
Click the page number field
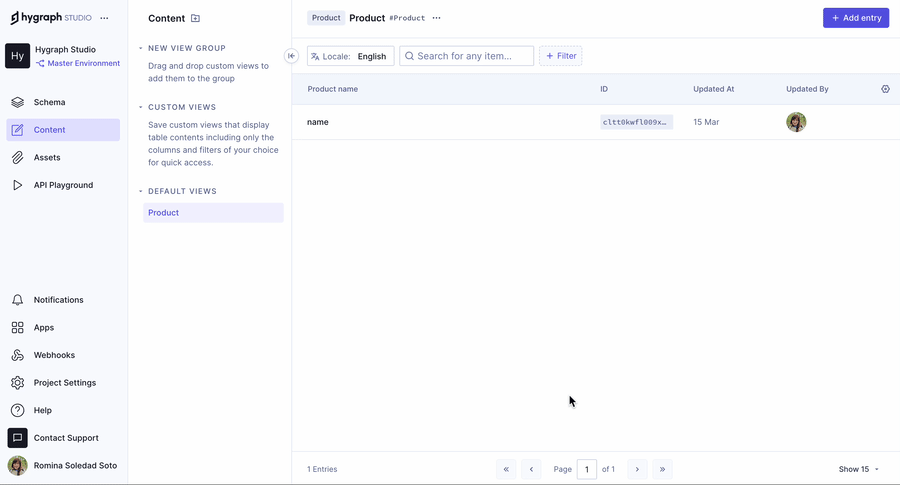pos(587,469)
